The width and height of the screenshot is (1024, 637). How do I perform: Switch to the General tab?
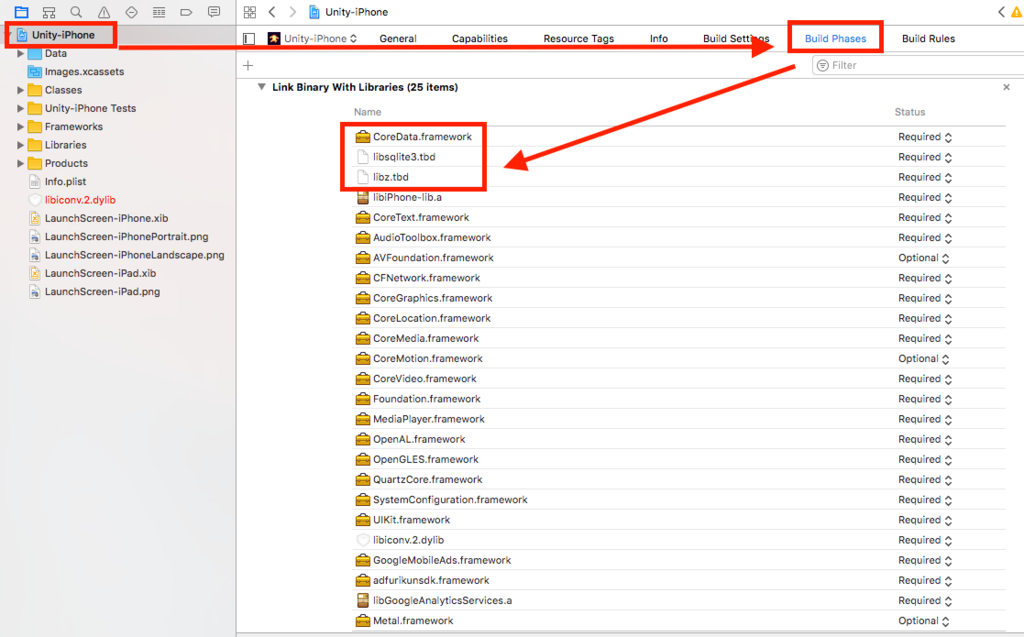tap(398, 39)
